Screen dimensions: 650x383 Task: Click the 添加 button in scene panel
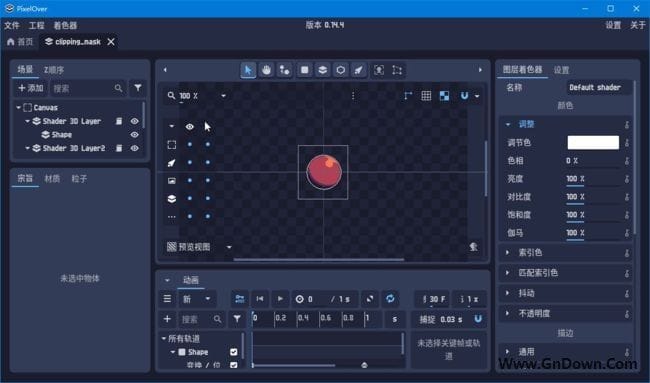pos(31,88)
